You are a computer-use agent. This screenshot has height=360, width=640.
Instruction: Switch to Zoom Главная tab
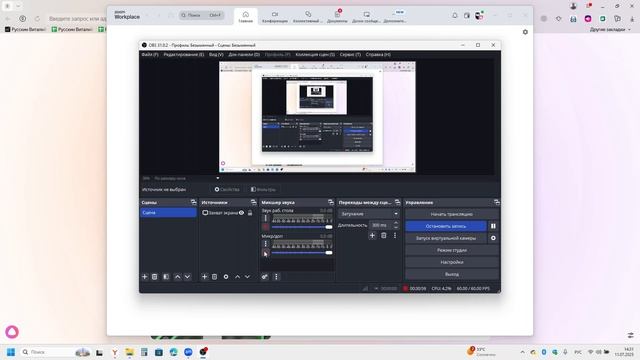click(x=246, y=17)
